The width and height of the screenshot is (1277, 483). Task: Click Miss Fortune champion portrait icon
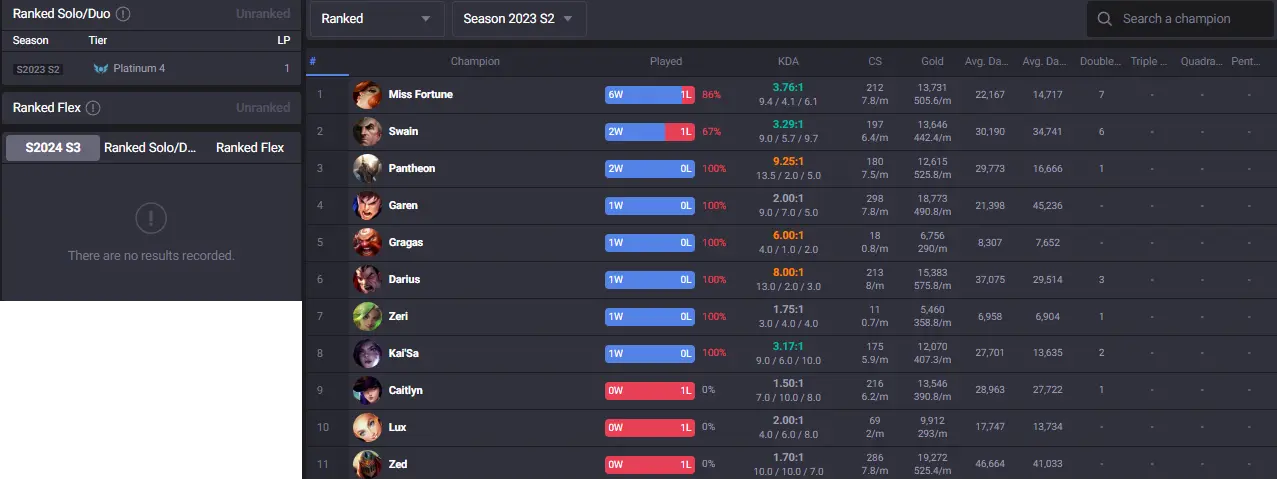tap(367, 95)
